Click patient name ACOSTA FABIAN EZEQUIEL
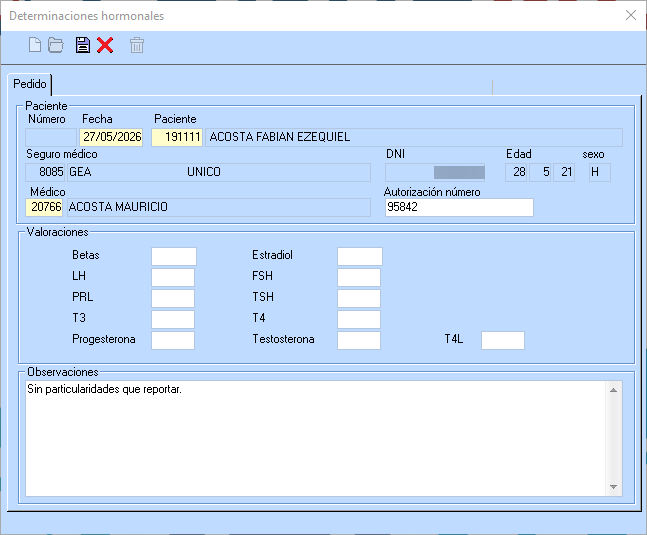This screenshot has height=535, width=647. point(414,137)
